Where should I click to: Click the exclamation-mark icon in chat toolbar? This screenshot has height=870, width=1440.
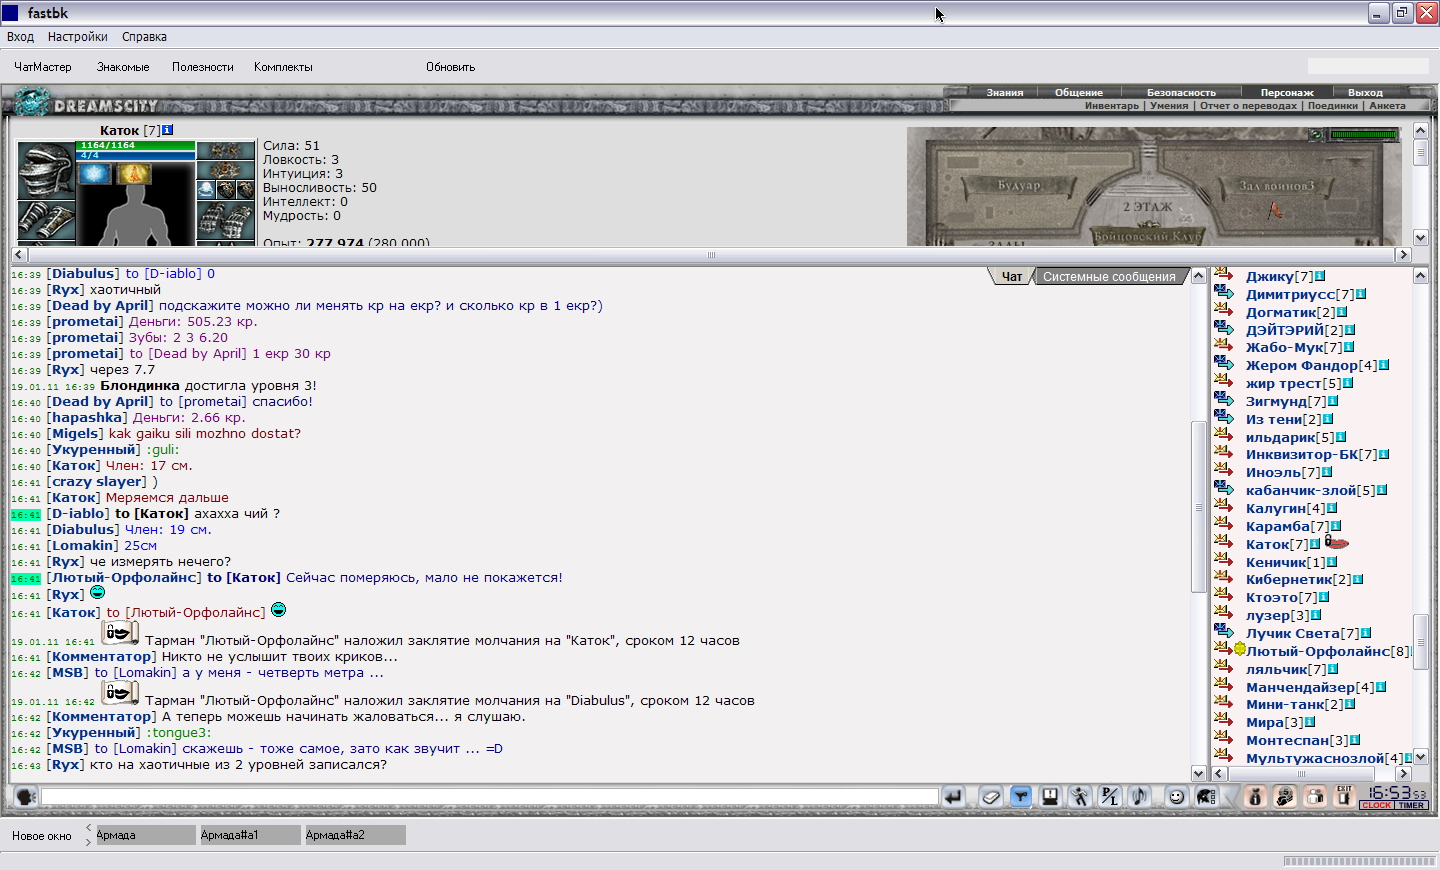point(1050,797)
